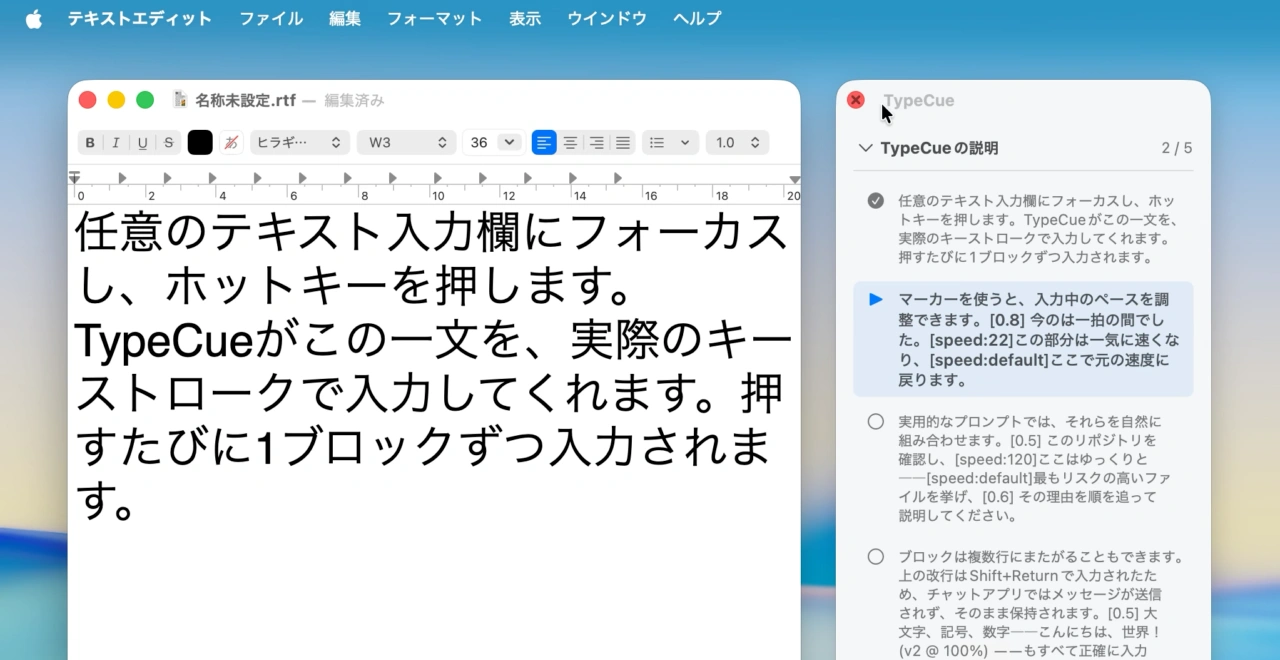Toggle strikethrough formatting (S)
The width and height of the screenshot is (1280, 660).
coord(168,143)
